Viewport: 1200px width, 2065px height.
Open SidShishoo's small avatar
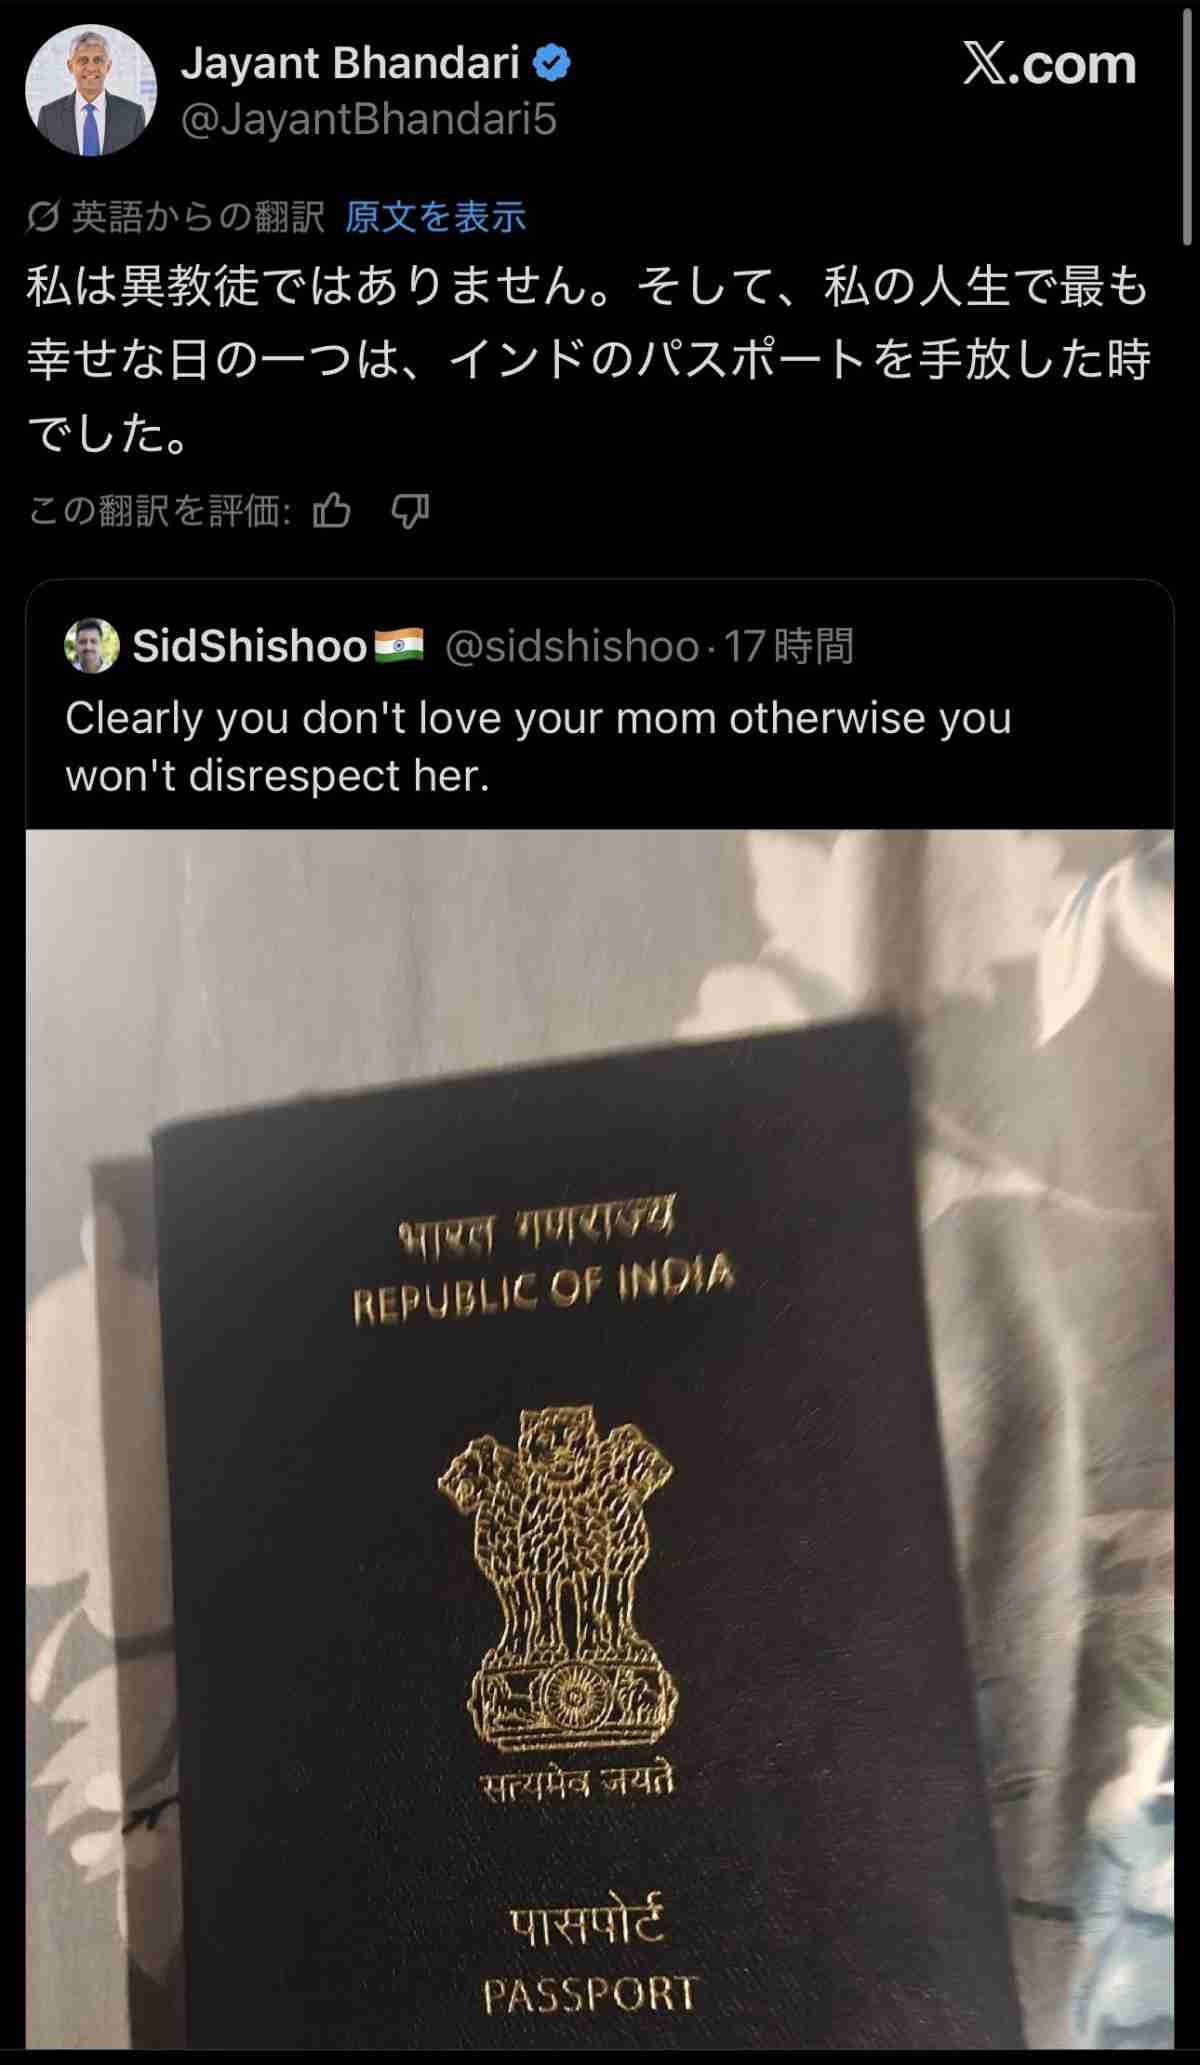(x=92, y=646)
